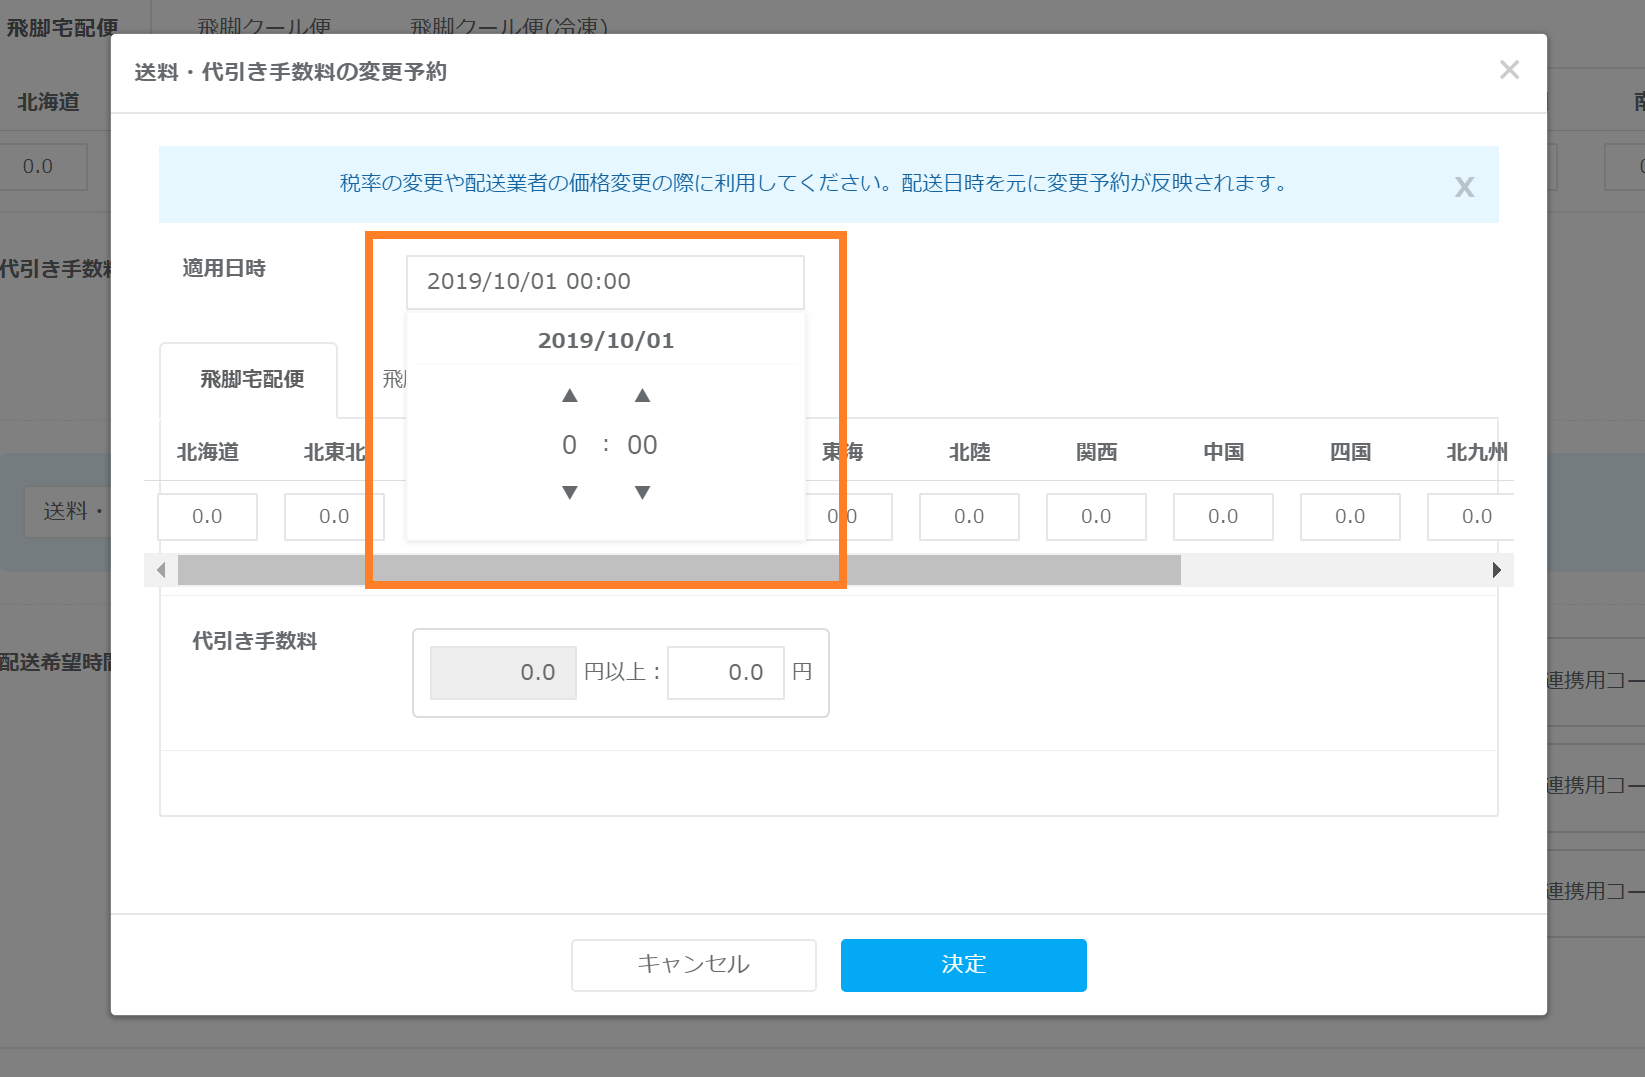This screenshot has height=1077, width=1645.
Task: Click the 代引き手数料 fee amount field before 円
Action: tap(726, 673)
